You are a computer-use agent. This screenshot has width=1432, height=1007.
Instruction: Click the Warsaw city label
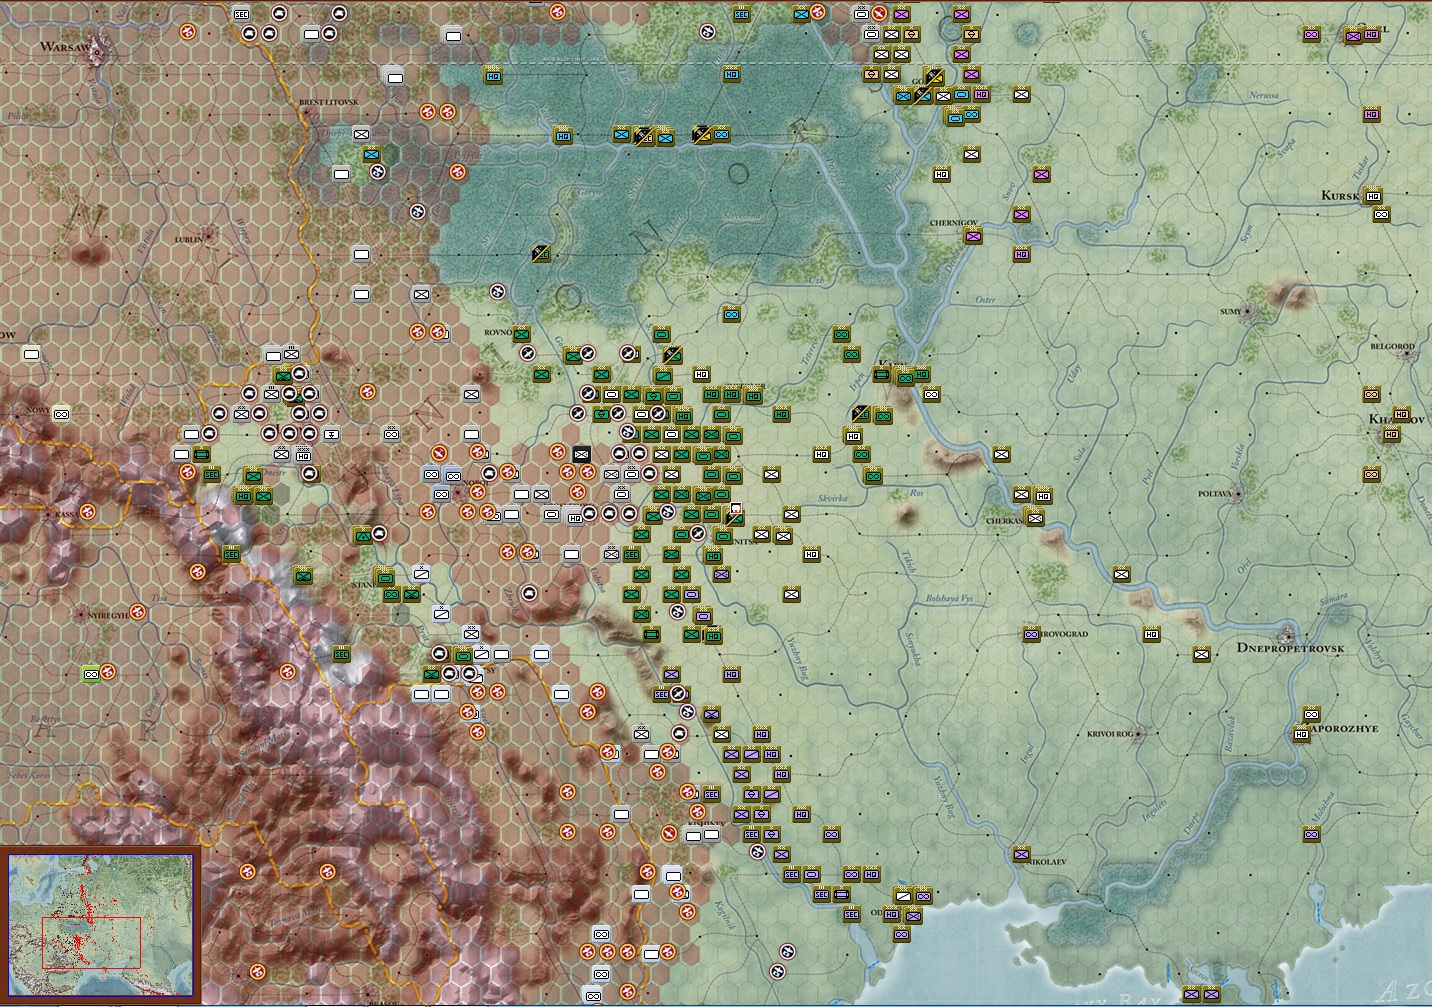(65, 47)
